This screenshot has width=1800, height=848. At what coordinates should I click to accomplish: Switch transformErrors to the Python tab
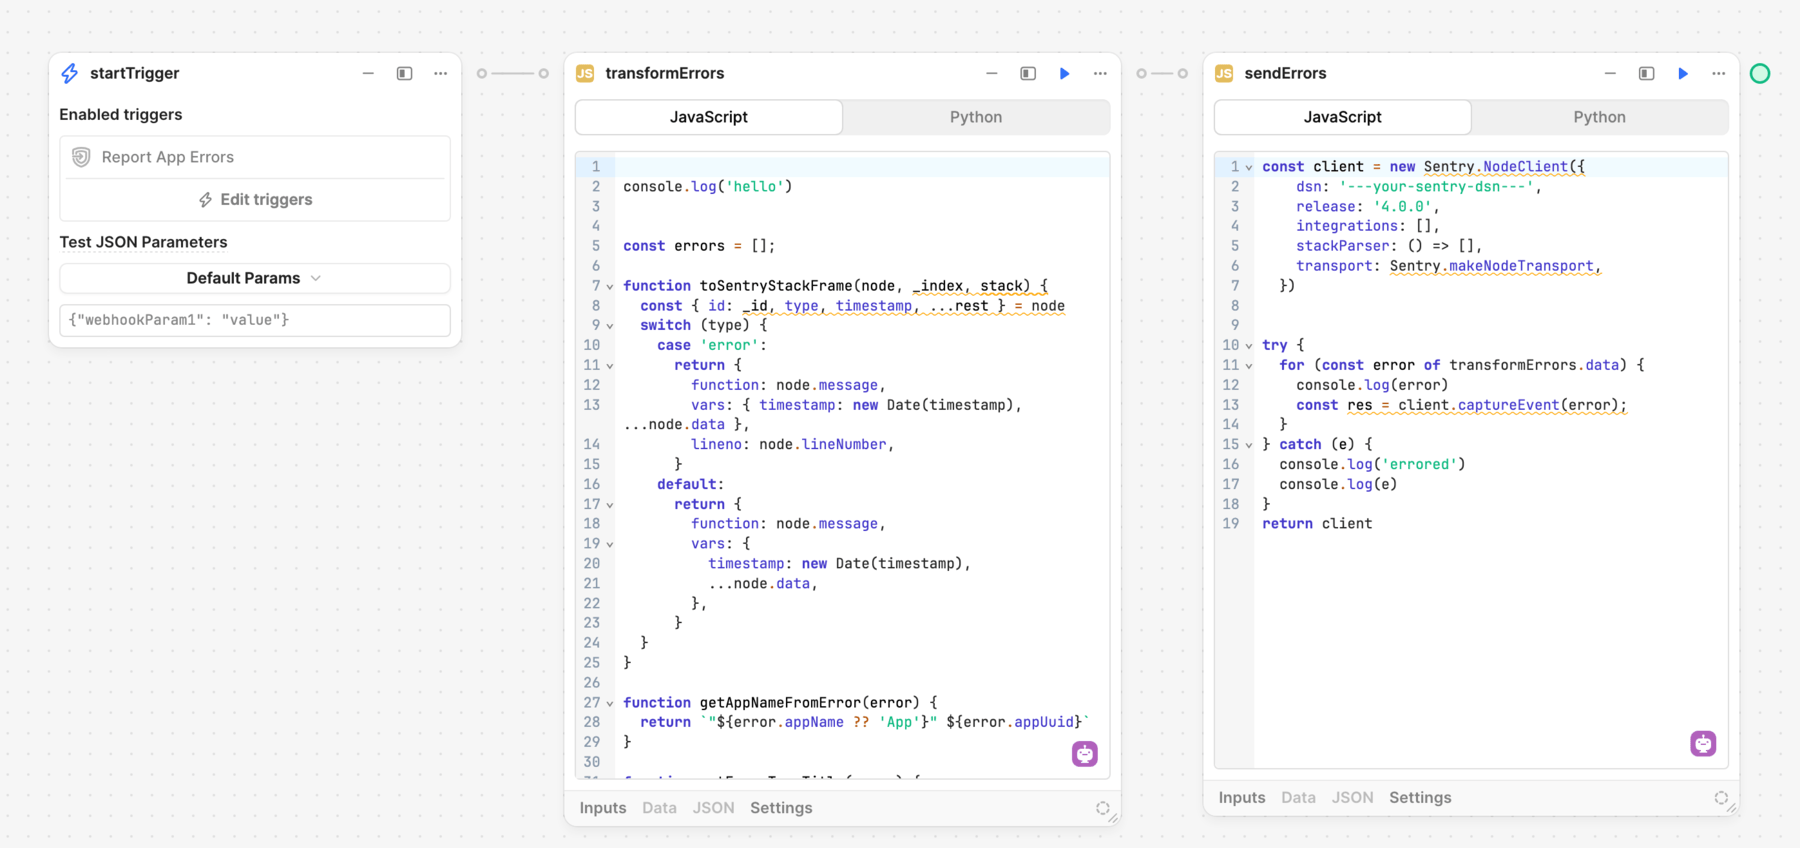976,117
